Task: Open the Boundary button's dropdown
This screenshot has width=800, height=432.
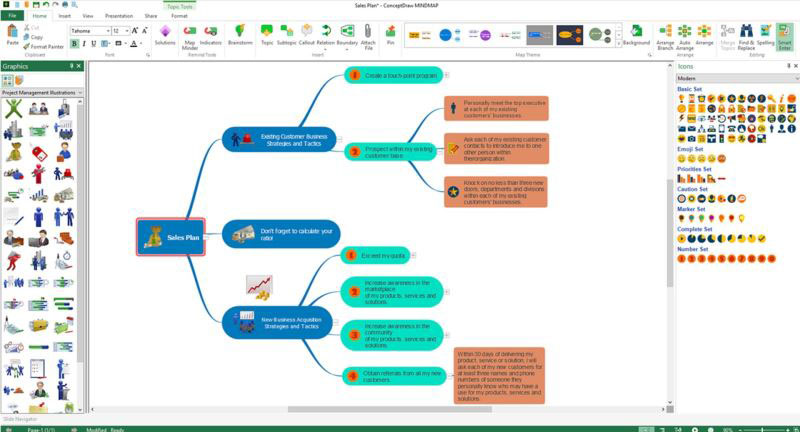Action: pos(347,49)
